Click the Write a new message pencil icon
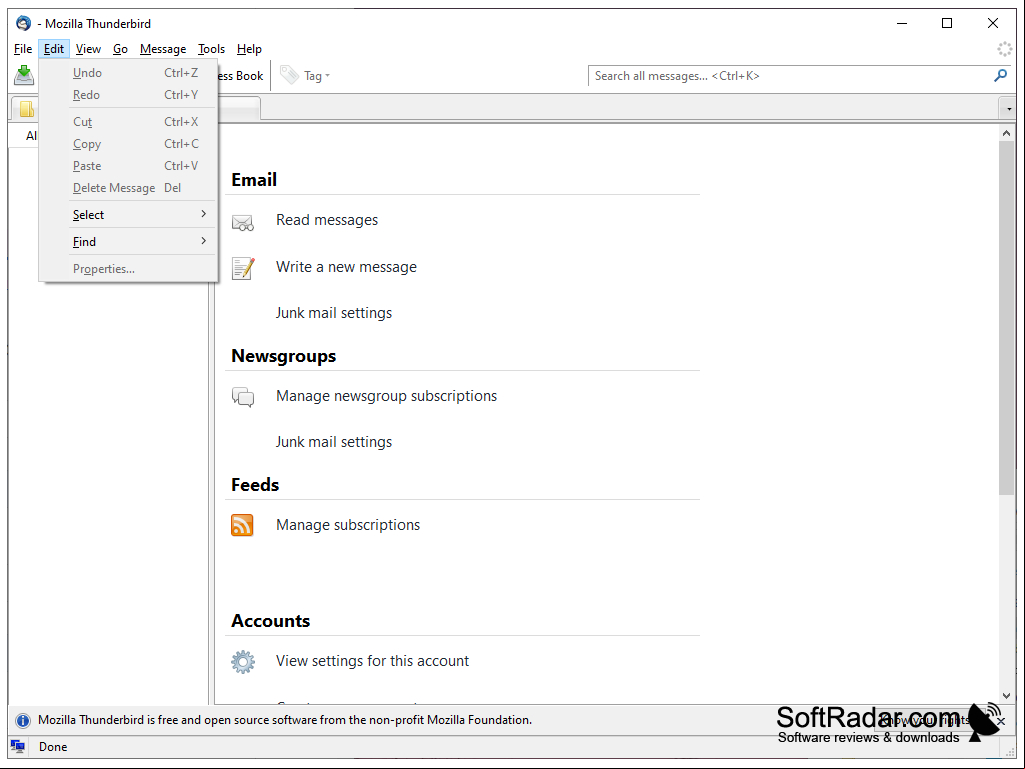Viewport: 1025px width, 769px height. coord(243,268)
